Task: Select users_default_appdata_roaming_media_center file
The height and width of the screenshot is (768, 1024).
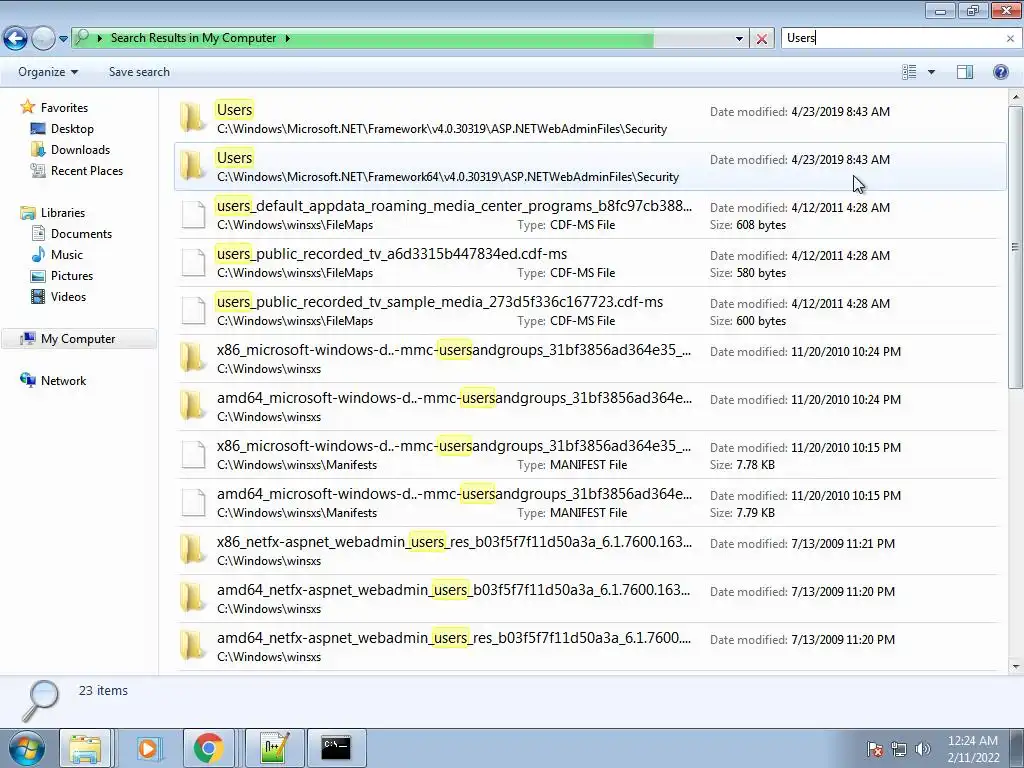Action: click(x=590, y=215)
